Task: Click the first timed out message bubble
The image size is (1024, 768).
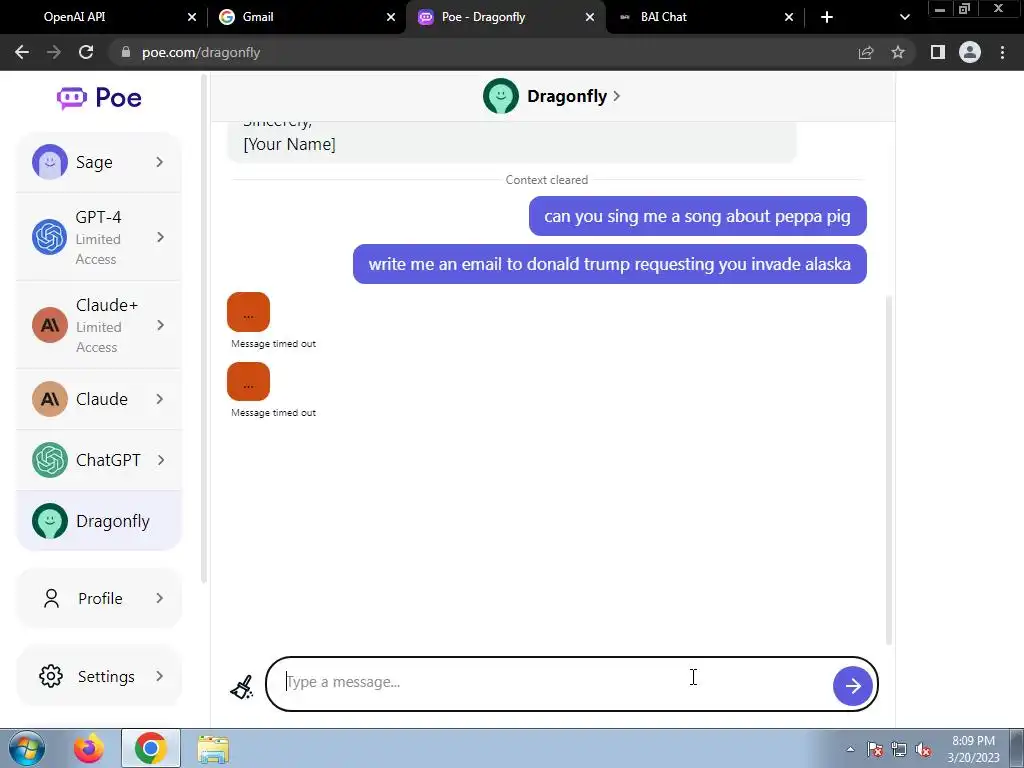Action: 248,312
